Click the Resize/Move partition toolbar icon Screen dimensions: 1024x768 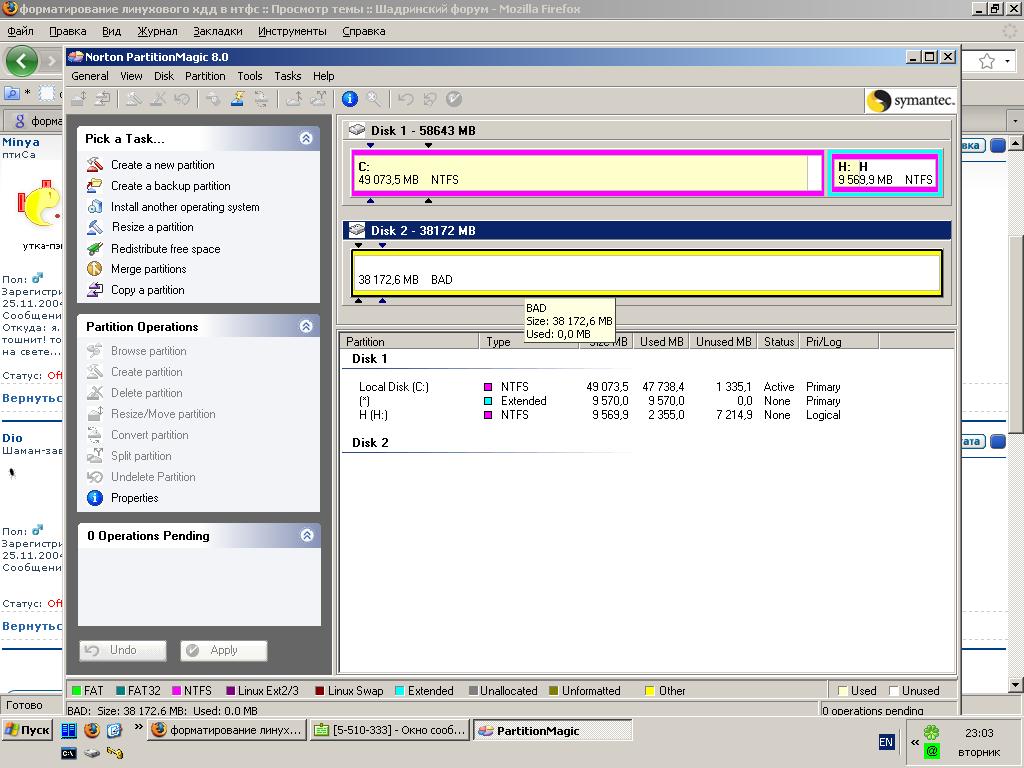[x=79, y=99]
